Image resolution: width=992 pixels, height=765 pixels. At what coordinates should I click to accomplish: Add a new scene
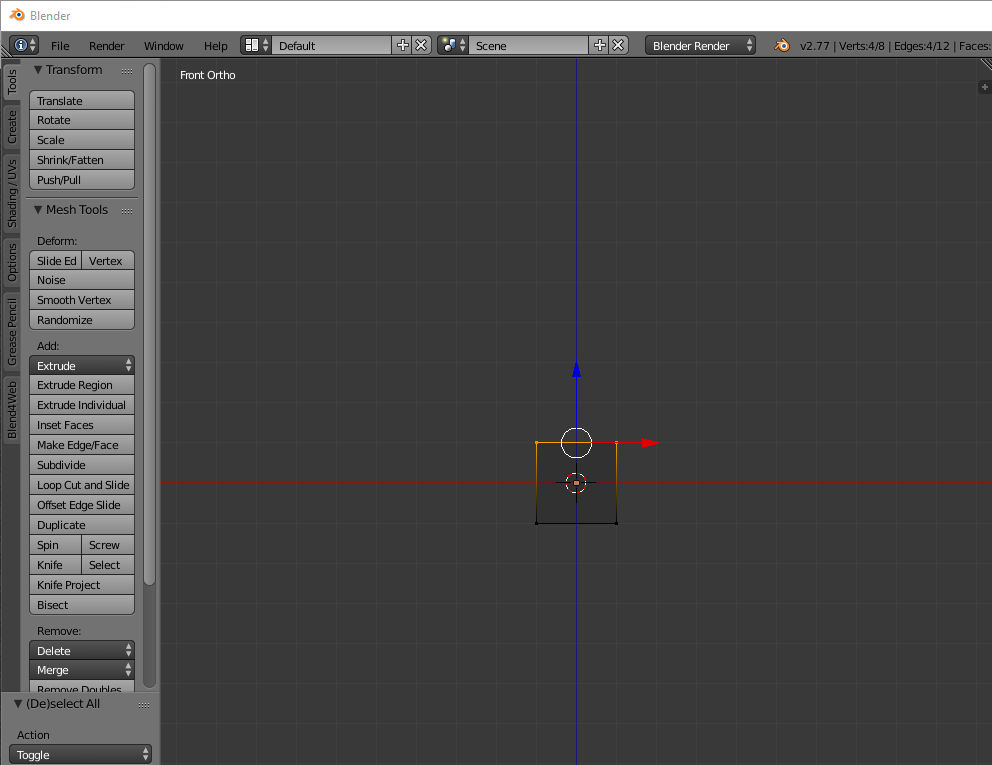coord(599,46)
